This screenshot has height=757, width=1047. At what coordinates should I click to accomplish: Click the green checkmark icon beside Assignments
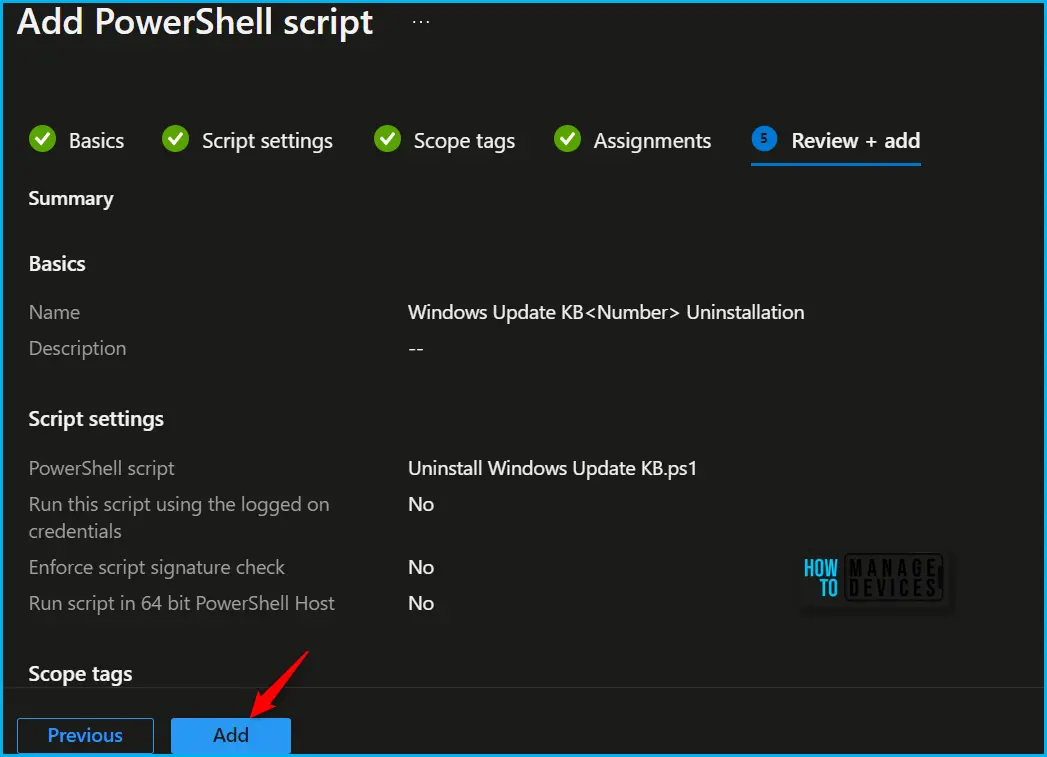click(568, 139)
